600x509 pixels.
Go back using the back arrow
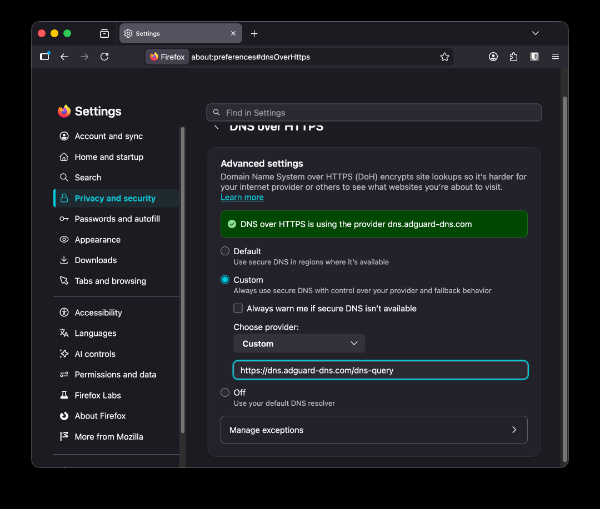pyautogui.click(x=64, y=57)
